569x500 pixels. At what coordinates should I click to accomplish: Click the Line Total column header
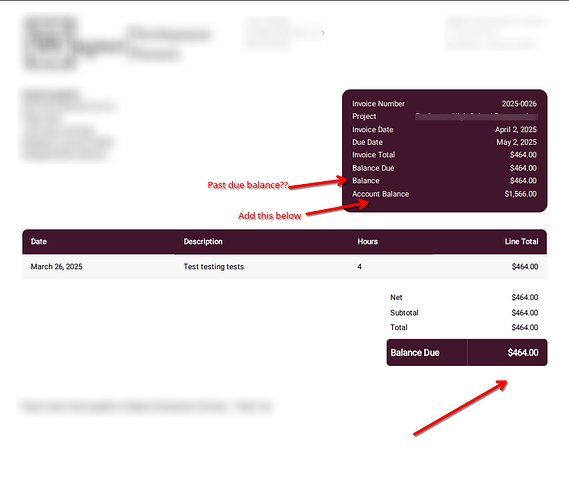click(x=521, y=242)
